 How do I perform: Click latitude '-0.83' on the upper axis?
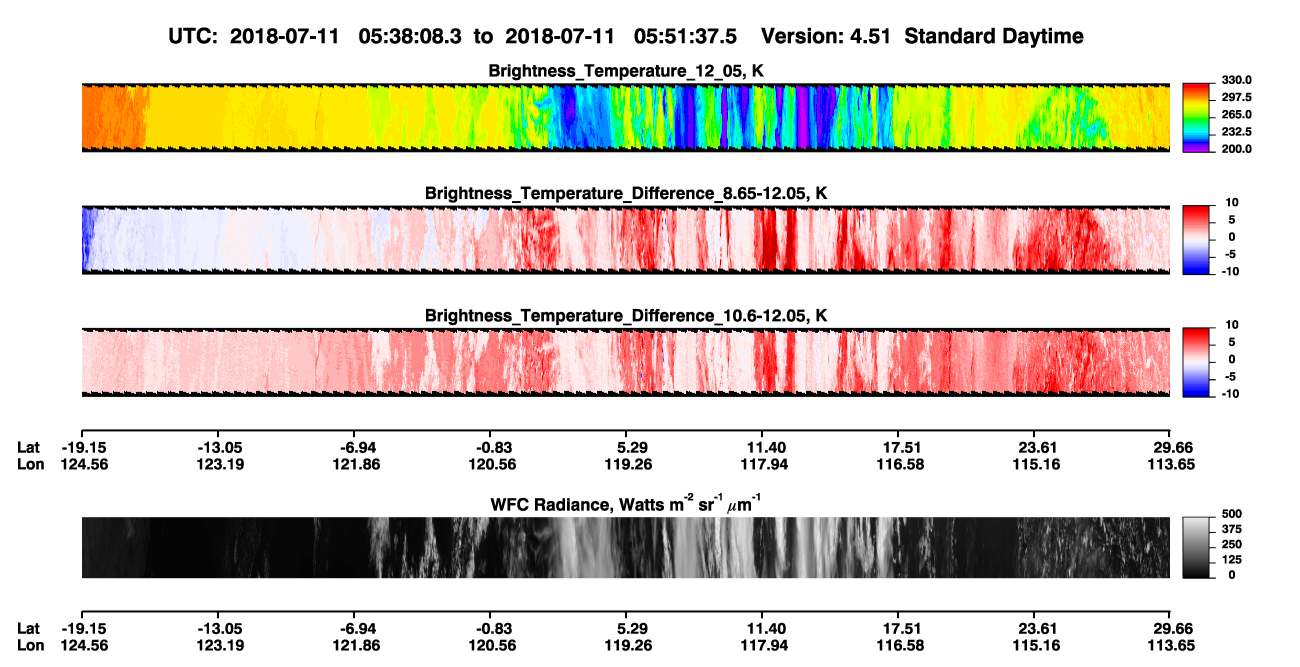tap(491, 448)
